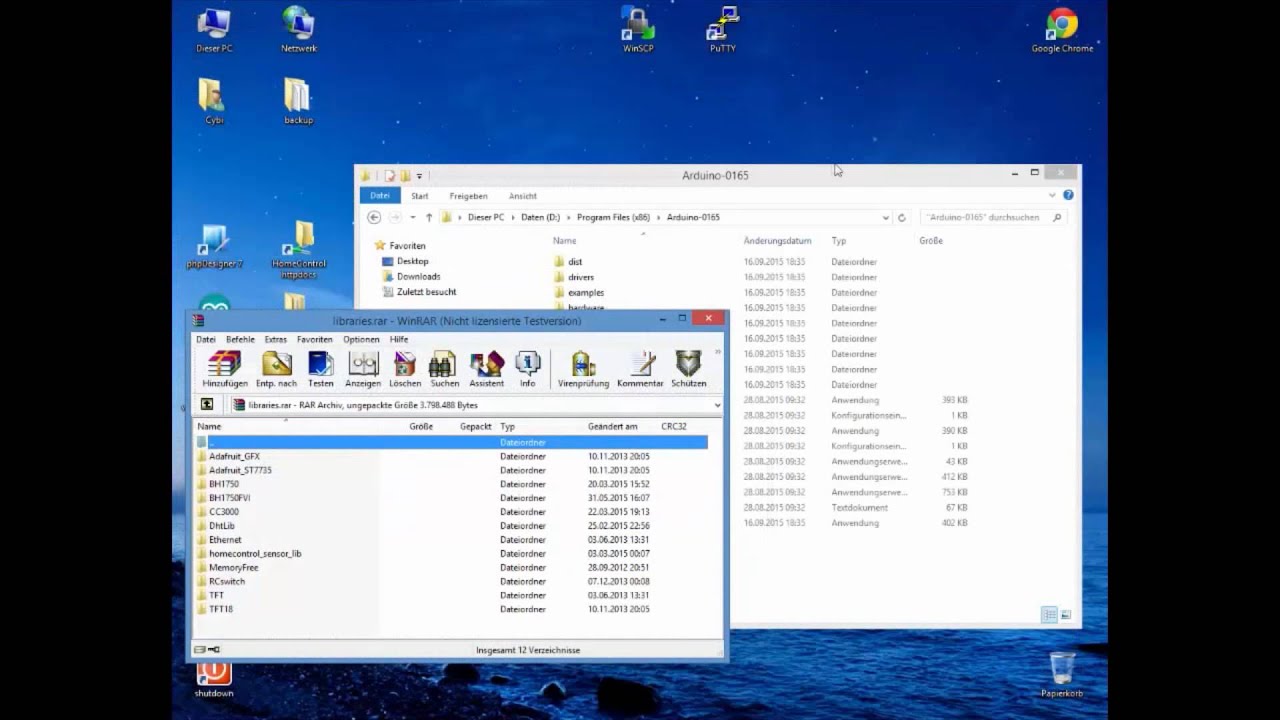Click Program Files (x86) breadcrumb
Viewport: 1280px width, 720px height.
click(613, 217)
